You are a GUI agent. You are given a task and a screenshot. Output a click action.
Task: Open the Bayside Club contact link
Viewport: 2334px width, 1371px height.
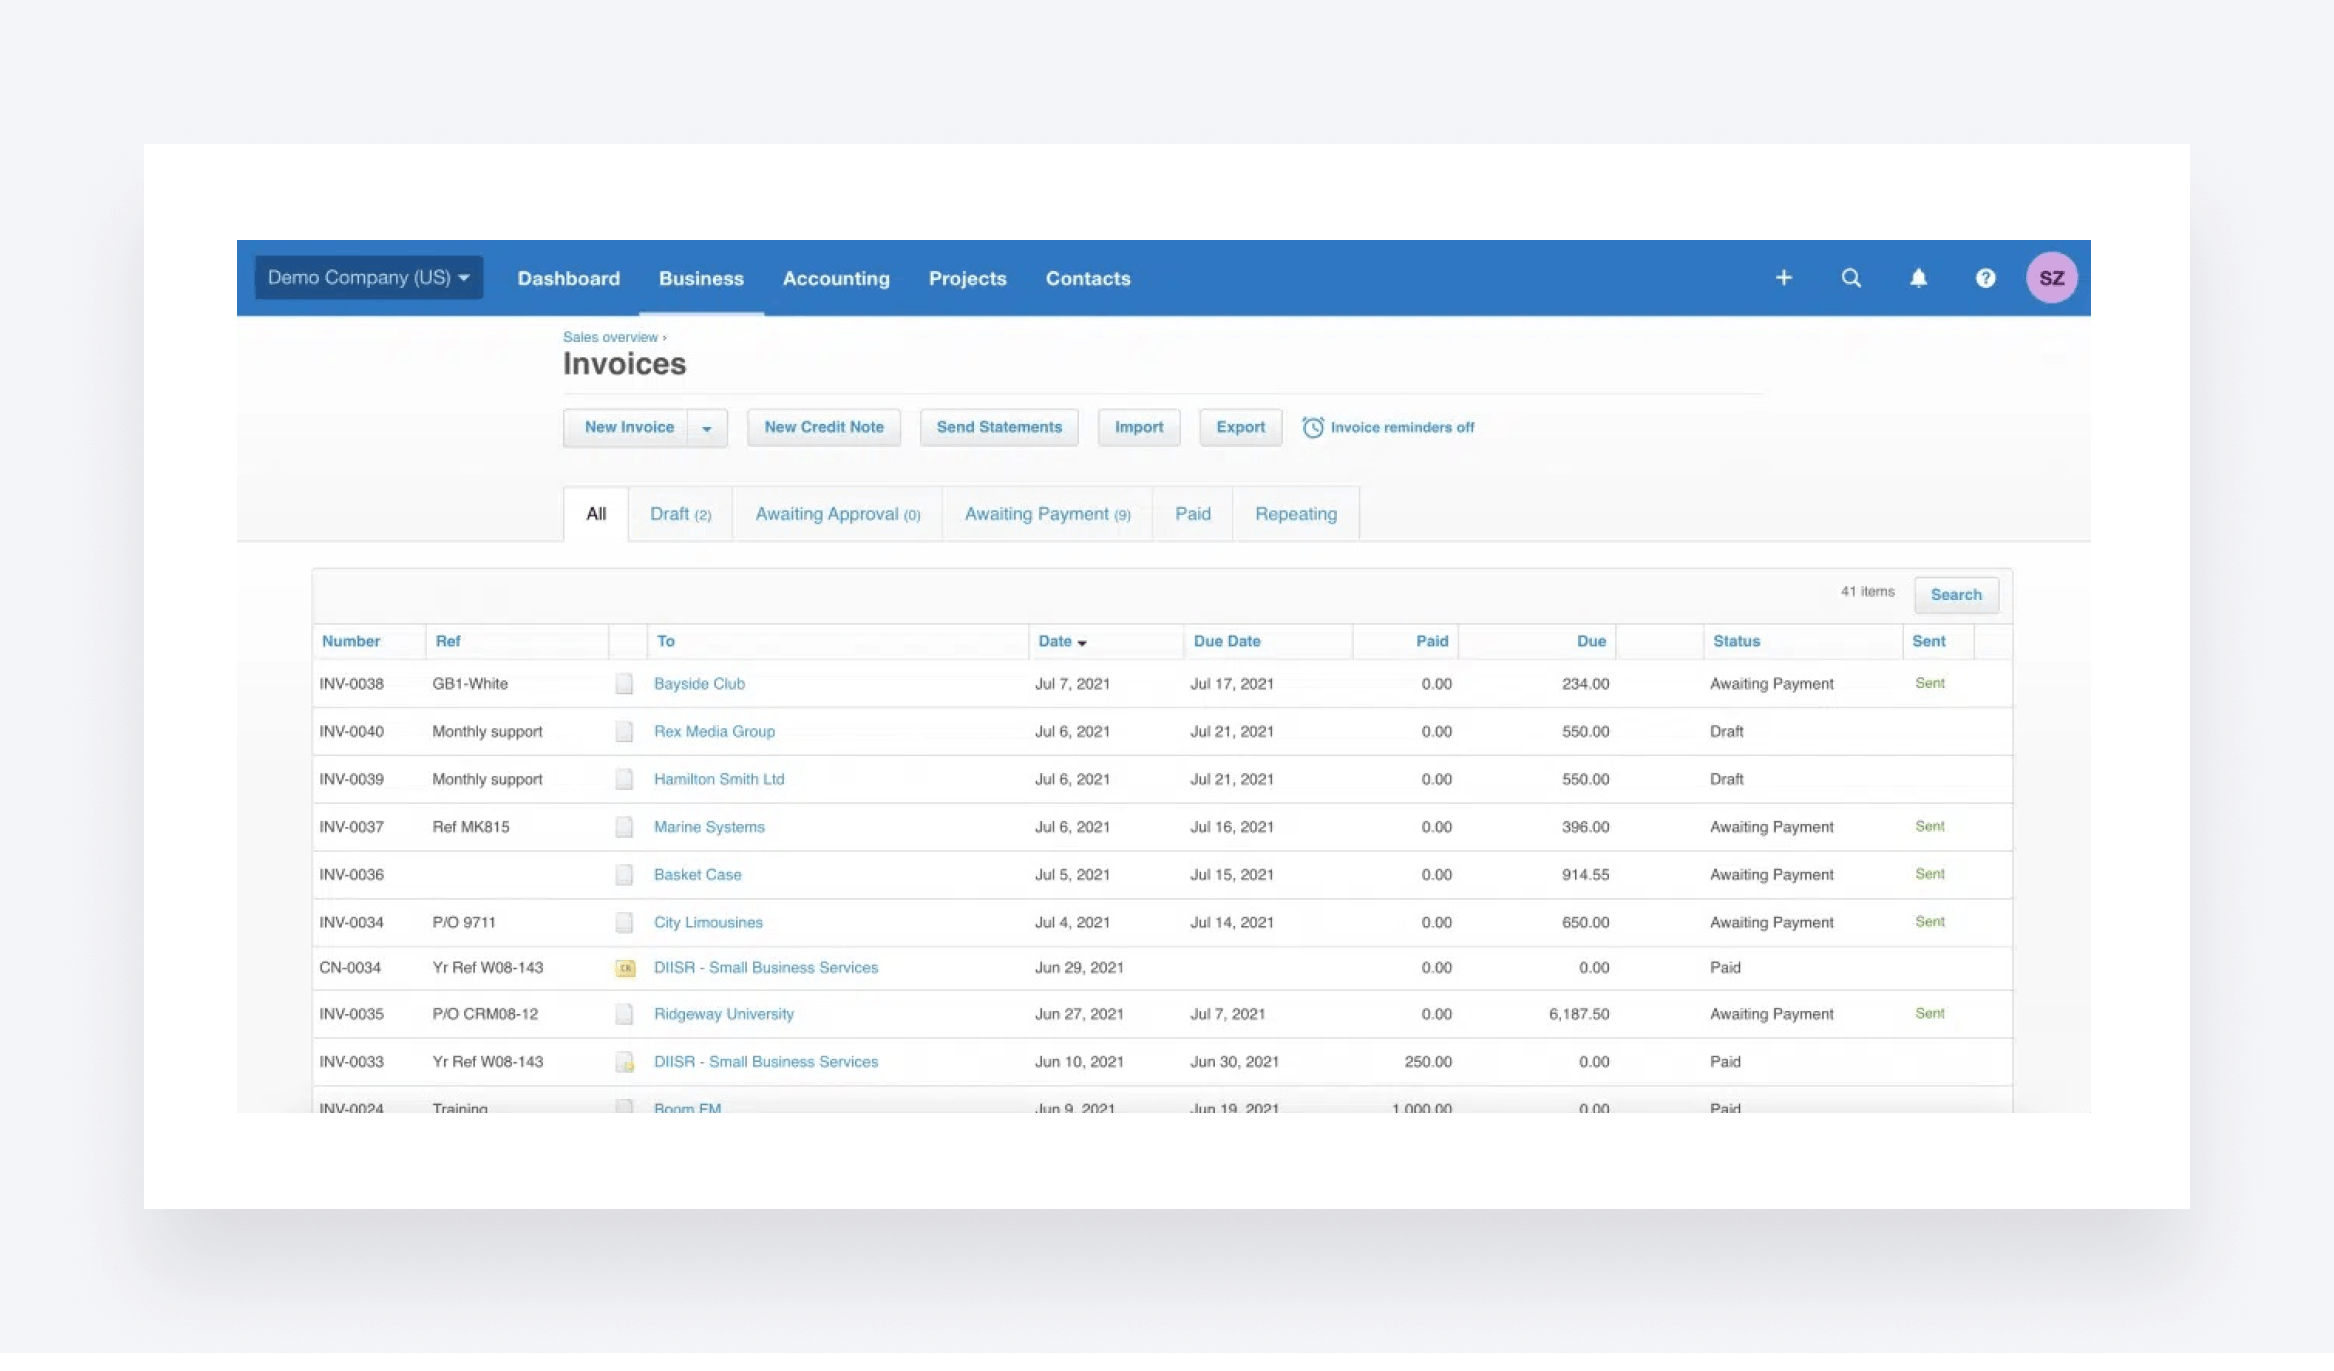coord(699,684)
